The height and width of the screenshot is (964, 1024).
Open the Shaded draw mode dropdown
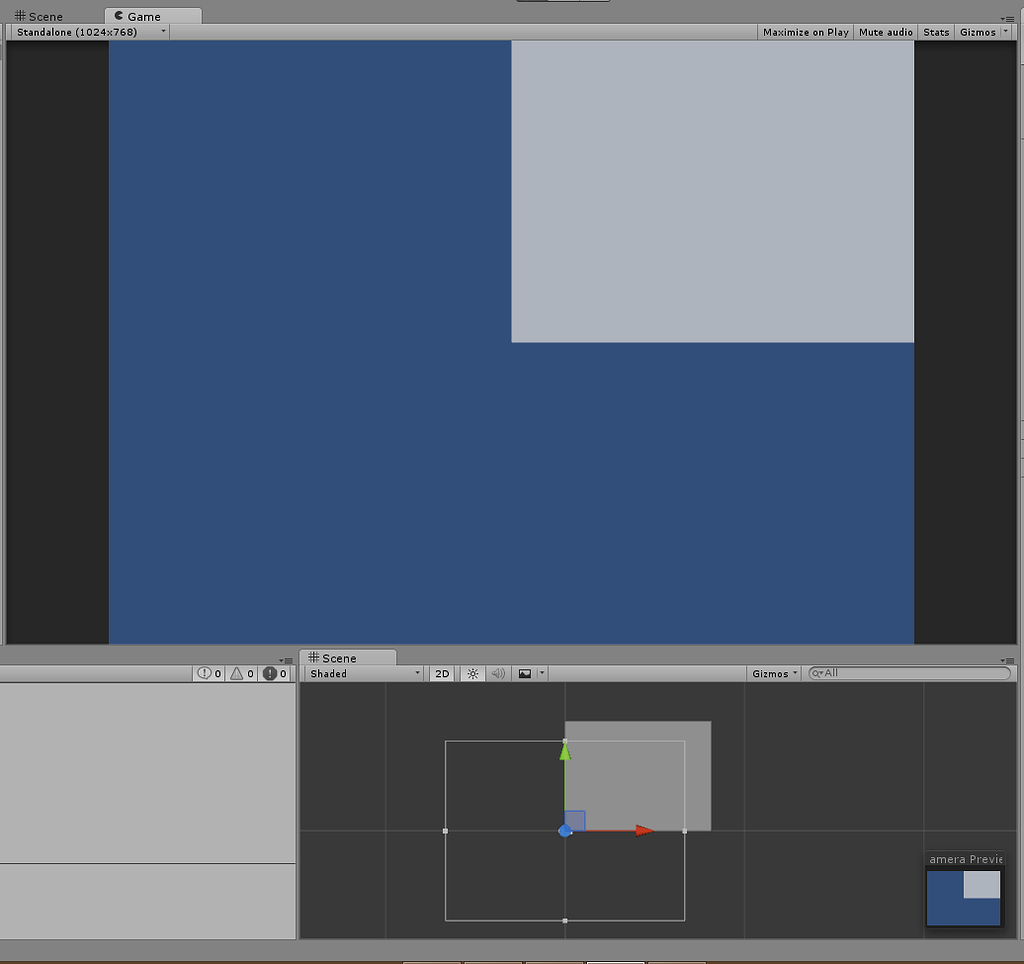pyautogui.click(x=362, y=673)
